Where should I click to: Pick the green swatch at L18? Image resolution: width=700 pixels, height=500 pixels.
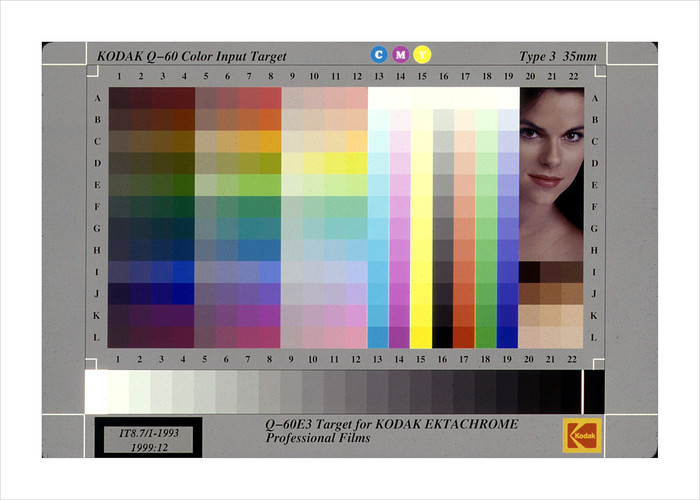(486, 338)
